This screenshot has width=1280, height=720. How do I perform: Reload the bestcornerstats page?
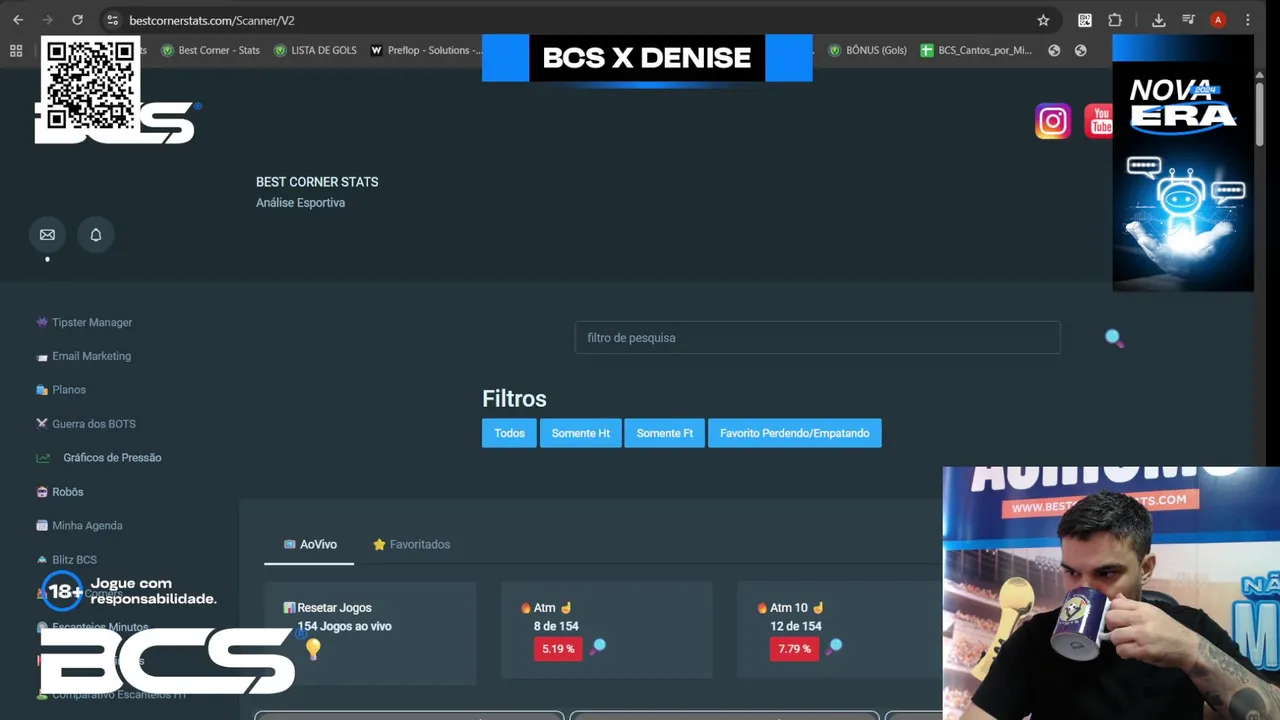[x=77, y=20]
